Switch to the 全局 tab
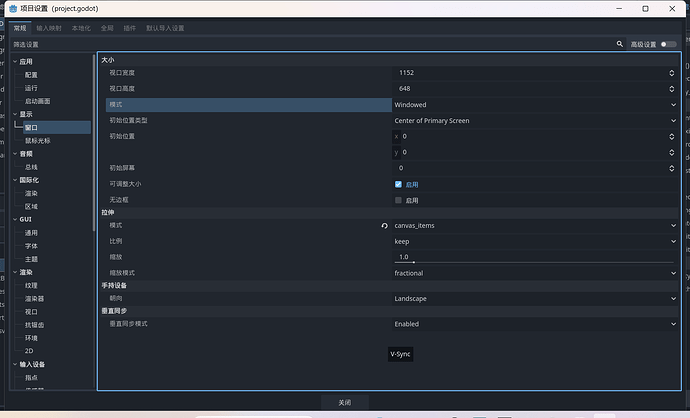This screenshot has height=418, width=690. [107, 28]
